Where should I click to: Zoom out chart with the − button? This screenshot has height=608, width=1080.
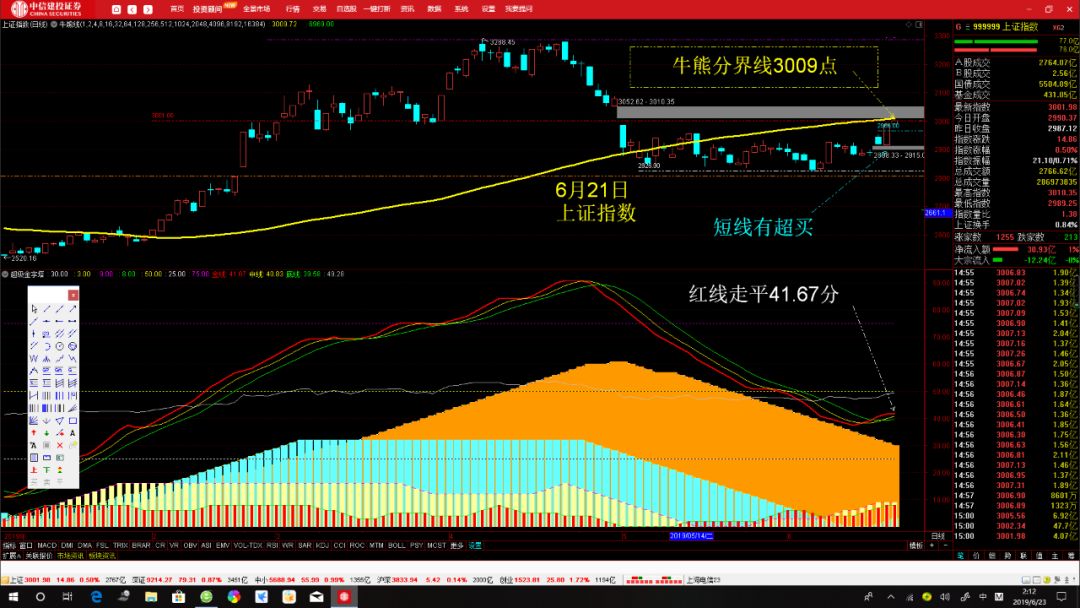coord(946,545)
